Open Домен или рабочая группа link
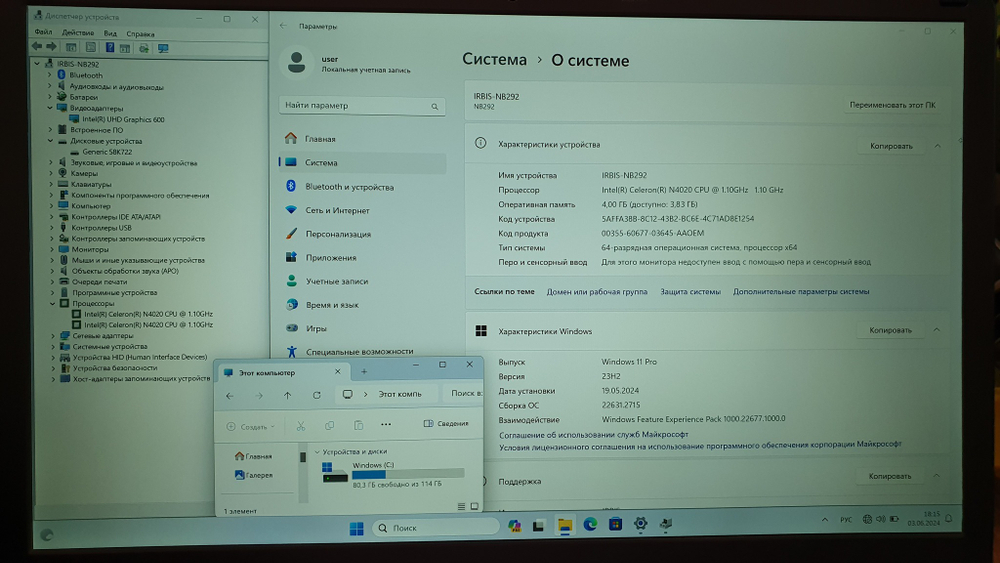 pyautogui.click(x=596, y=291)
